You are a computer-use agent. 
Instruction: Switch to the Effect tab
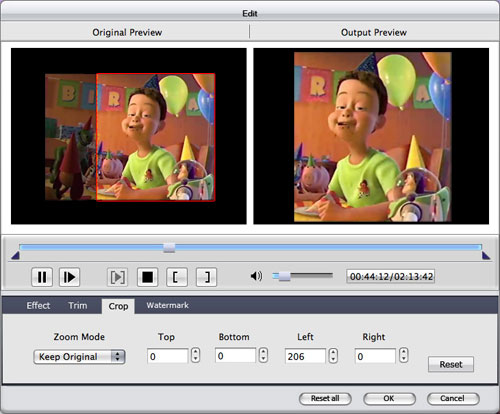tap(38, 306)
